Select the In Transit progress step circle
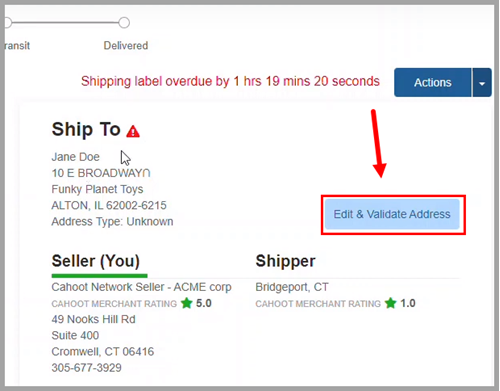 8,23
